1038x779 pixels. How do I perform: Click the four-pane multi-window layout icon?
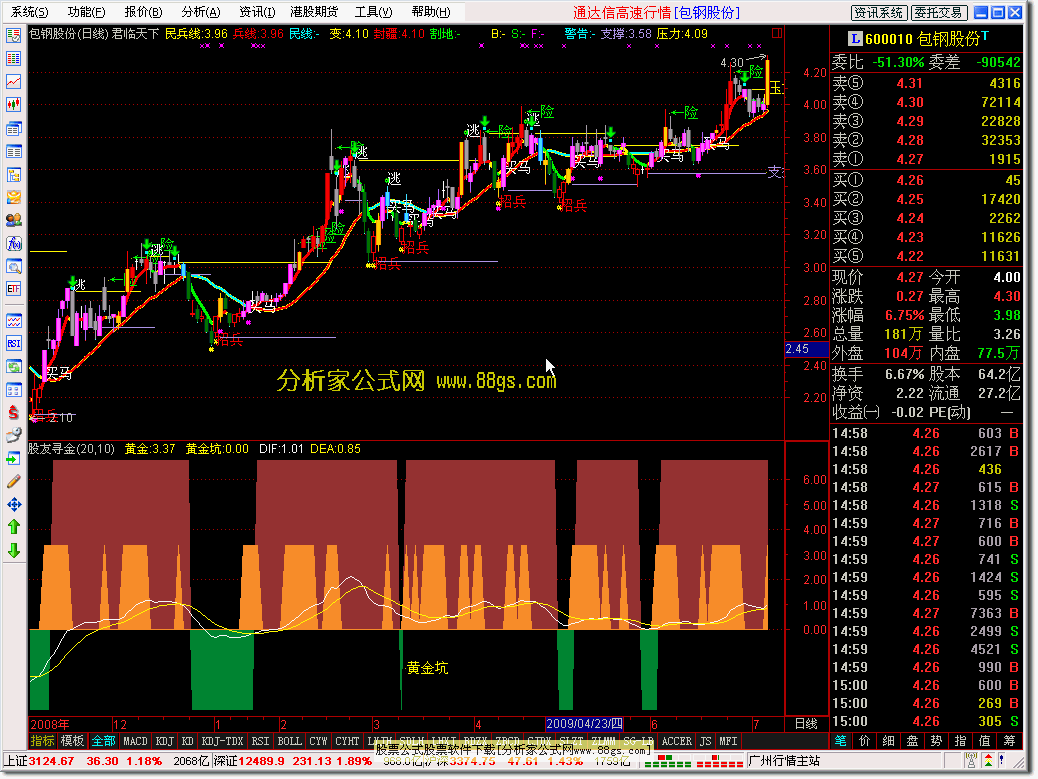[13, 390]
